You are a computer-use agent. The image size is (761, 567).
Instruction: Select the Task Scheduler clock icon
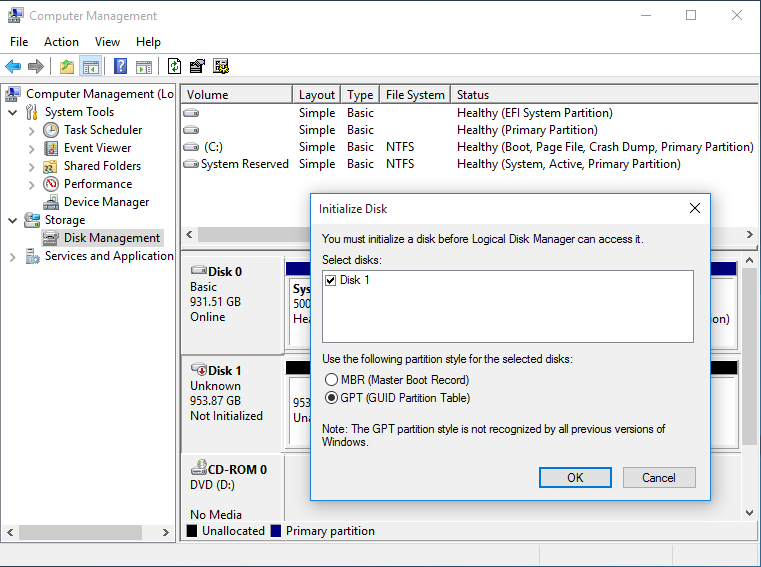[51, 130]
